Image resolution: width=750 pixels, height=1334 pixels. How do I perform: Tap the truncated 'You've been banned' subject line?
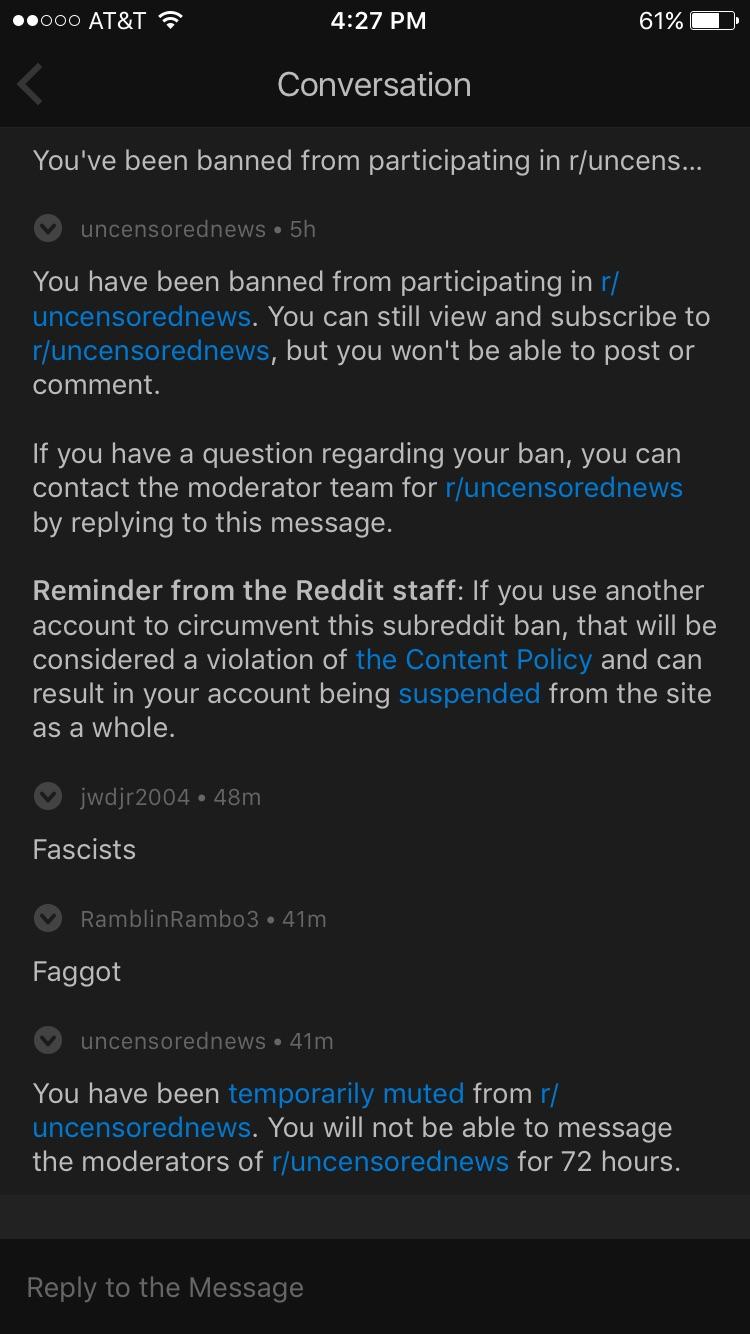367,161
